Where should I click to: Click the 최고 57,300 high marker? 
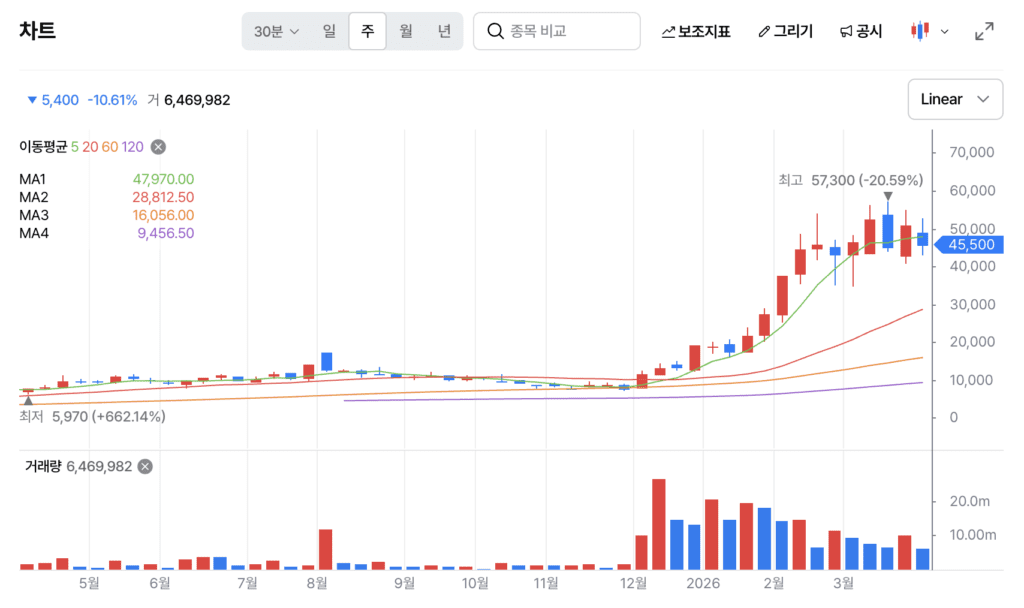850,180
